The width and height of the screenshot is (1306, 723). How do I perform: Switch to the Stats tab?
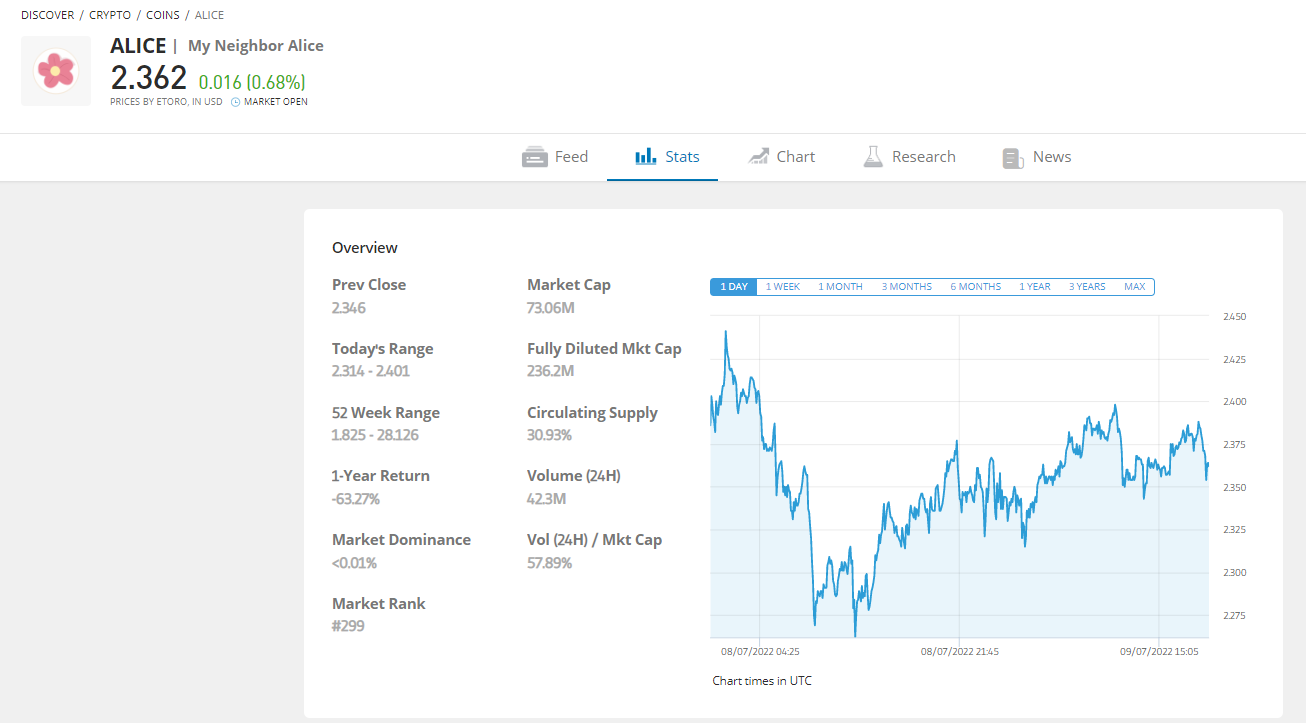[667, 157]
